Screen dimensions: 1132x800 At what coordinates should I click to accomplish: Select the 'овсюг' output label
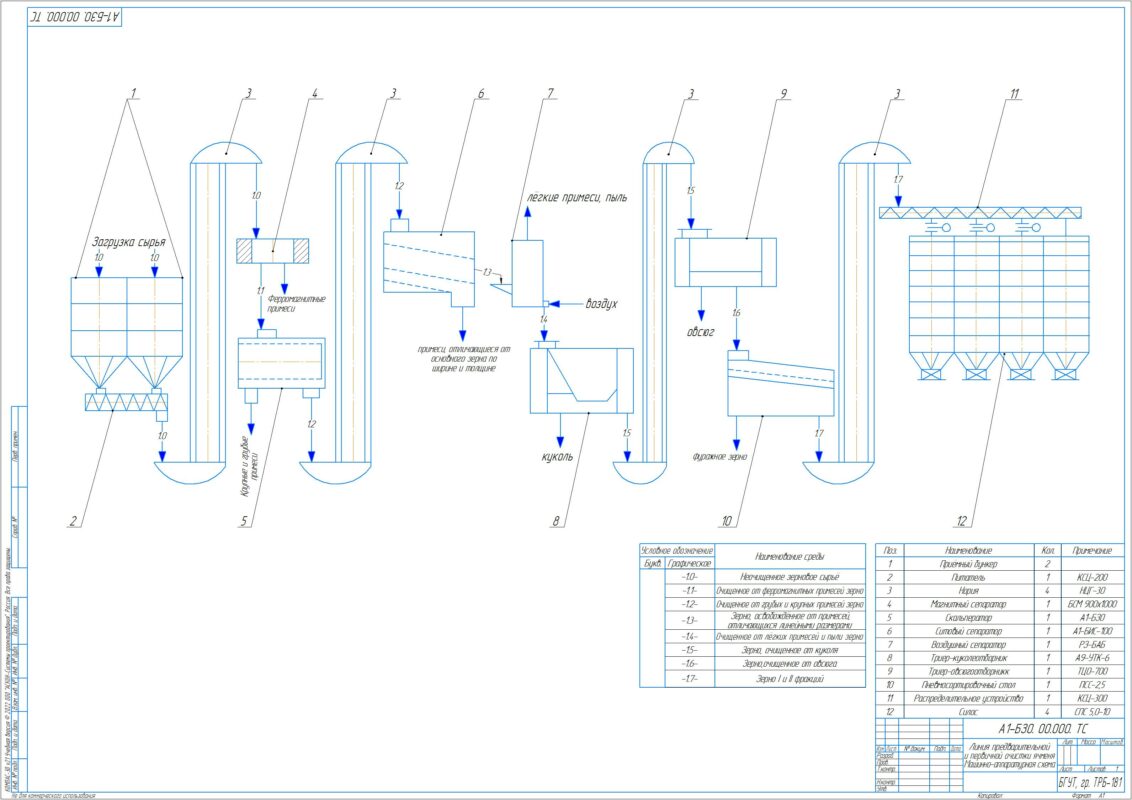700,332
